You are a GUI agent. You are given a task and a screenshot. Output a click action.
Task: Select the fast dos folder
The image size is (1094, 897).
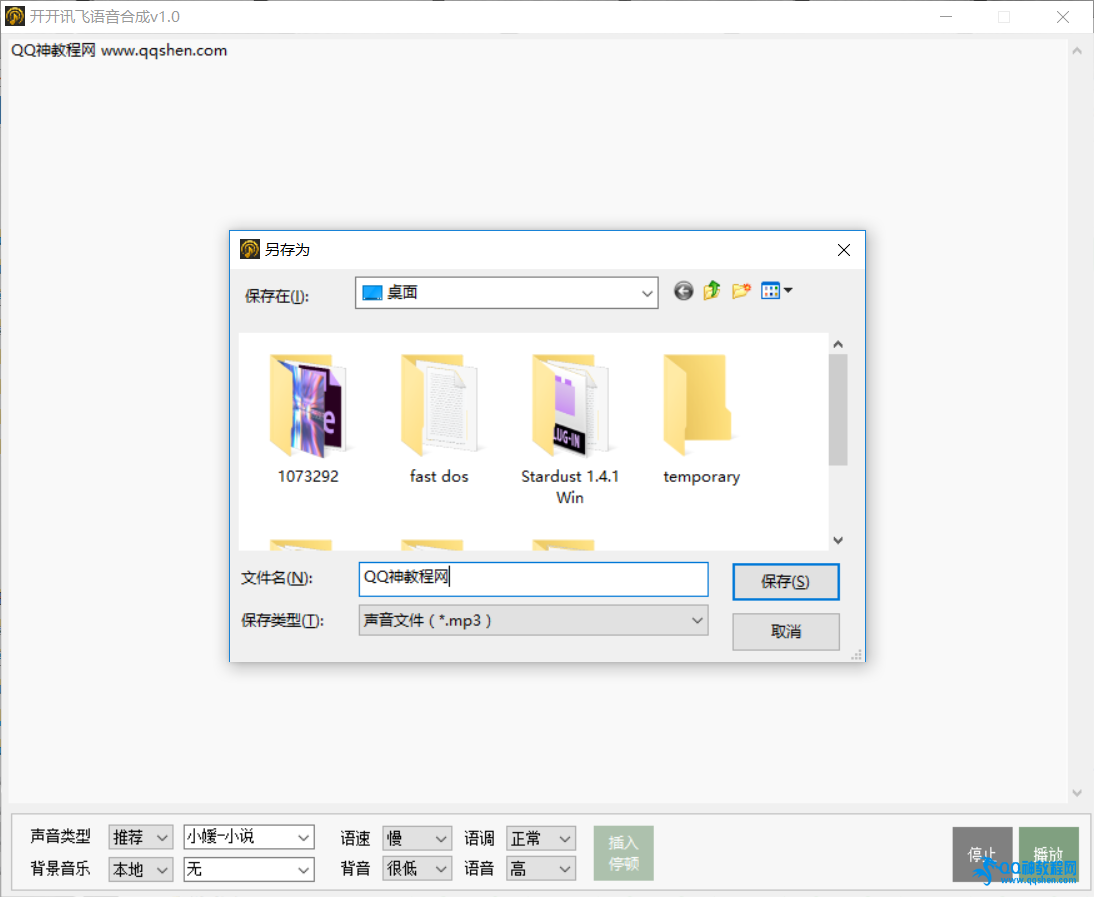pos(439,420)
